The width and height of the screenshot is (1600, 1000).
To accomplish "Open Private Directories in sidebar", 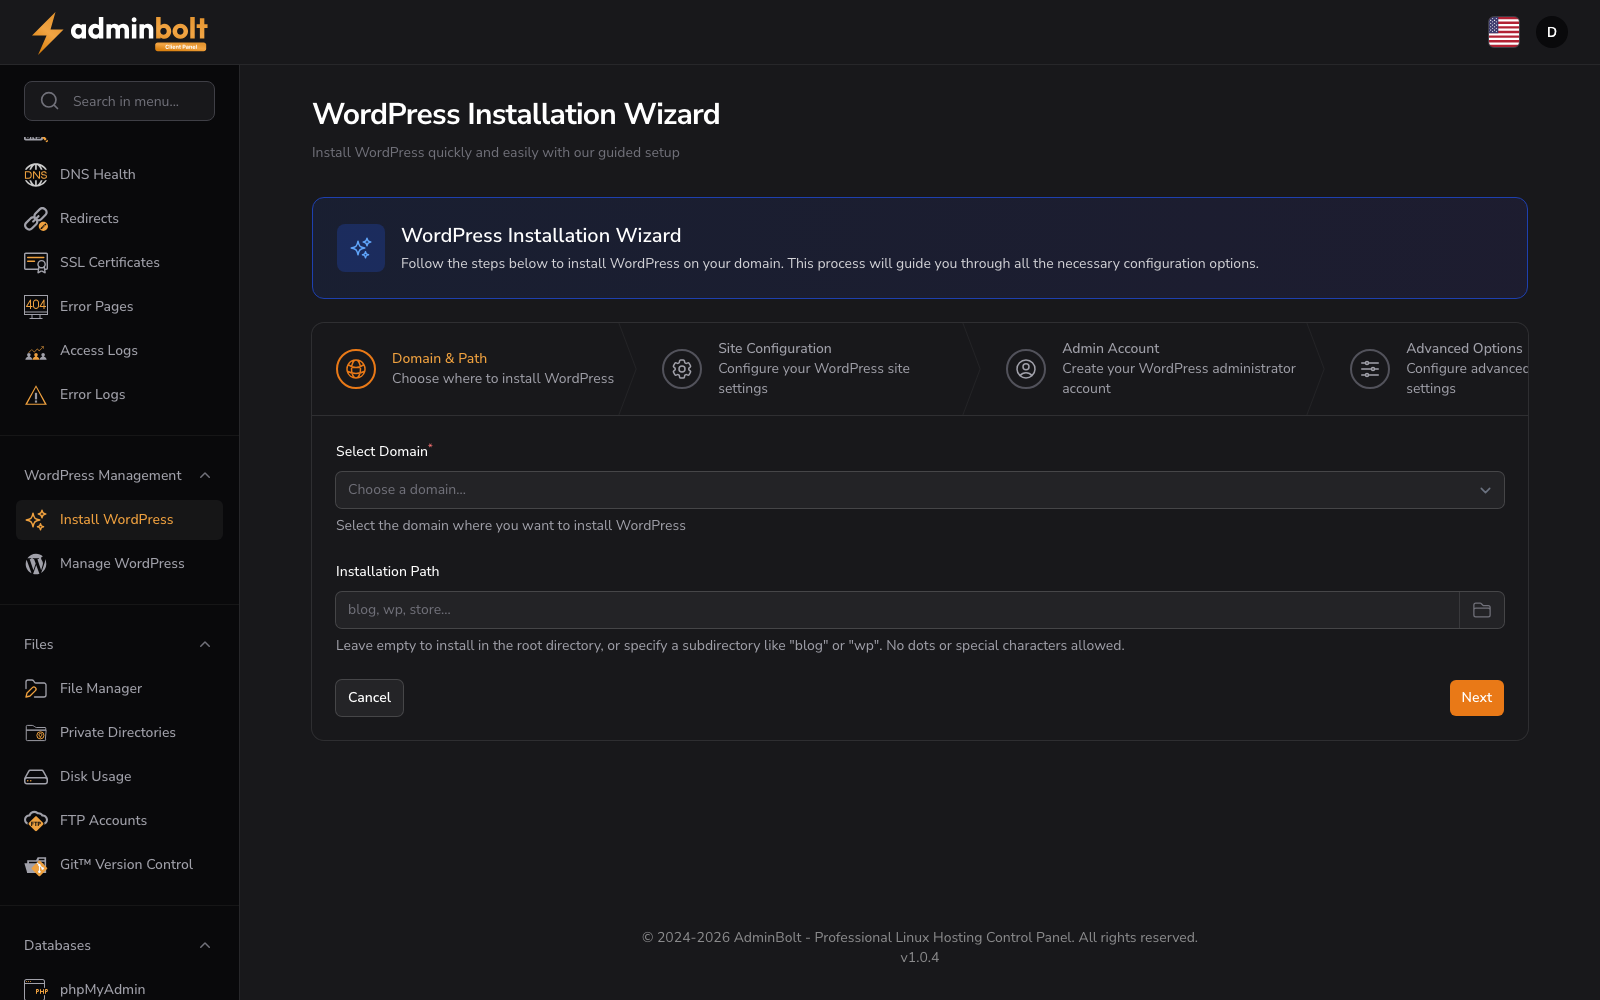I will pos(119,732).
